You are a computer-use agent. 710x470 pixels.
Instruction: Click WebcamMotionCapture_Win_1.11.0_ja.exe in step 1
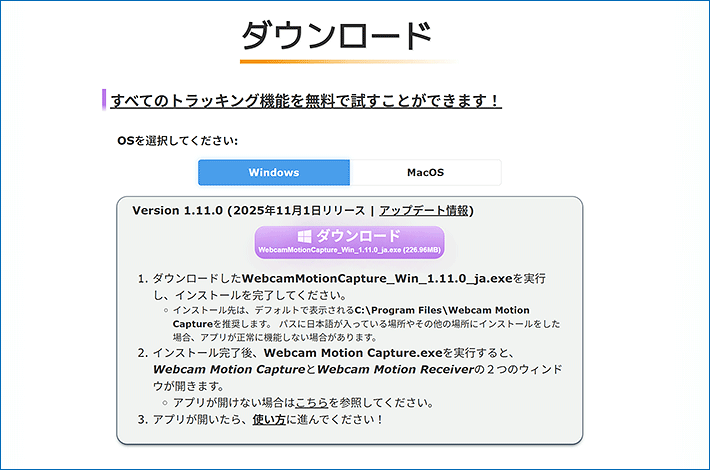point(377,278)
